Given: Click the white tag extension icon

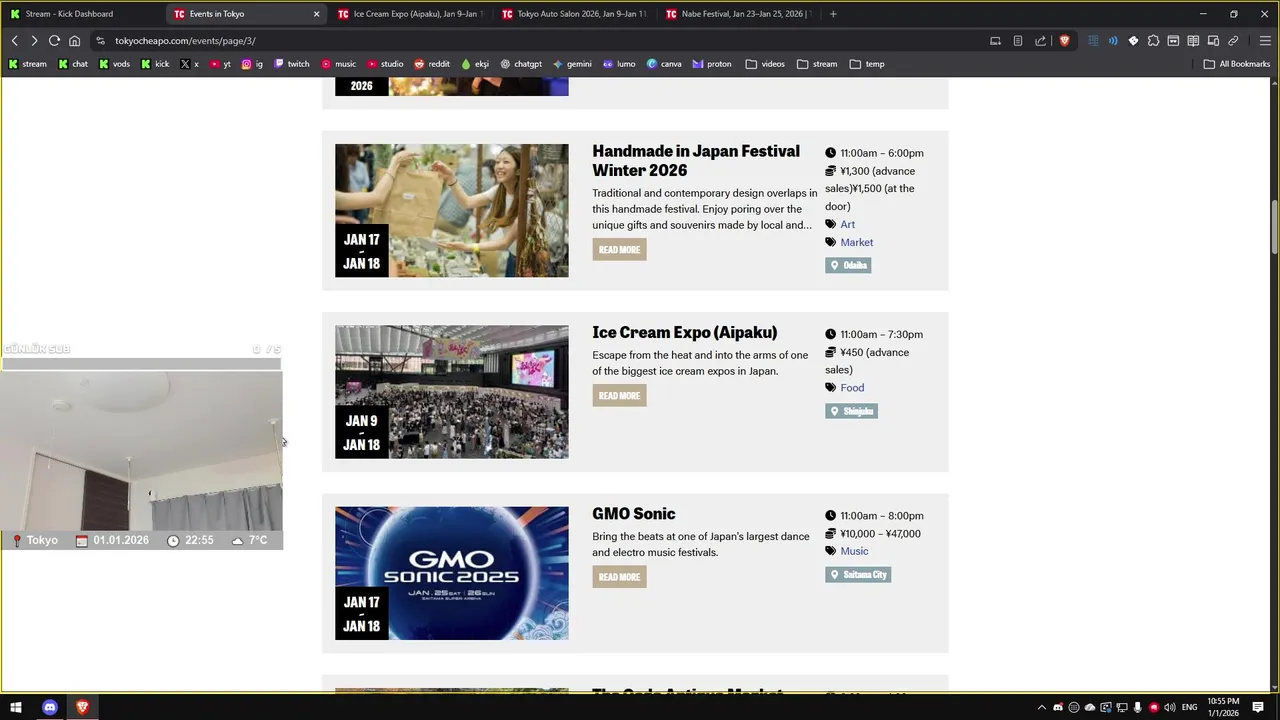Looking at the screenshot, I should 1133,41.
